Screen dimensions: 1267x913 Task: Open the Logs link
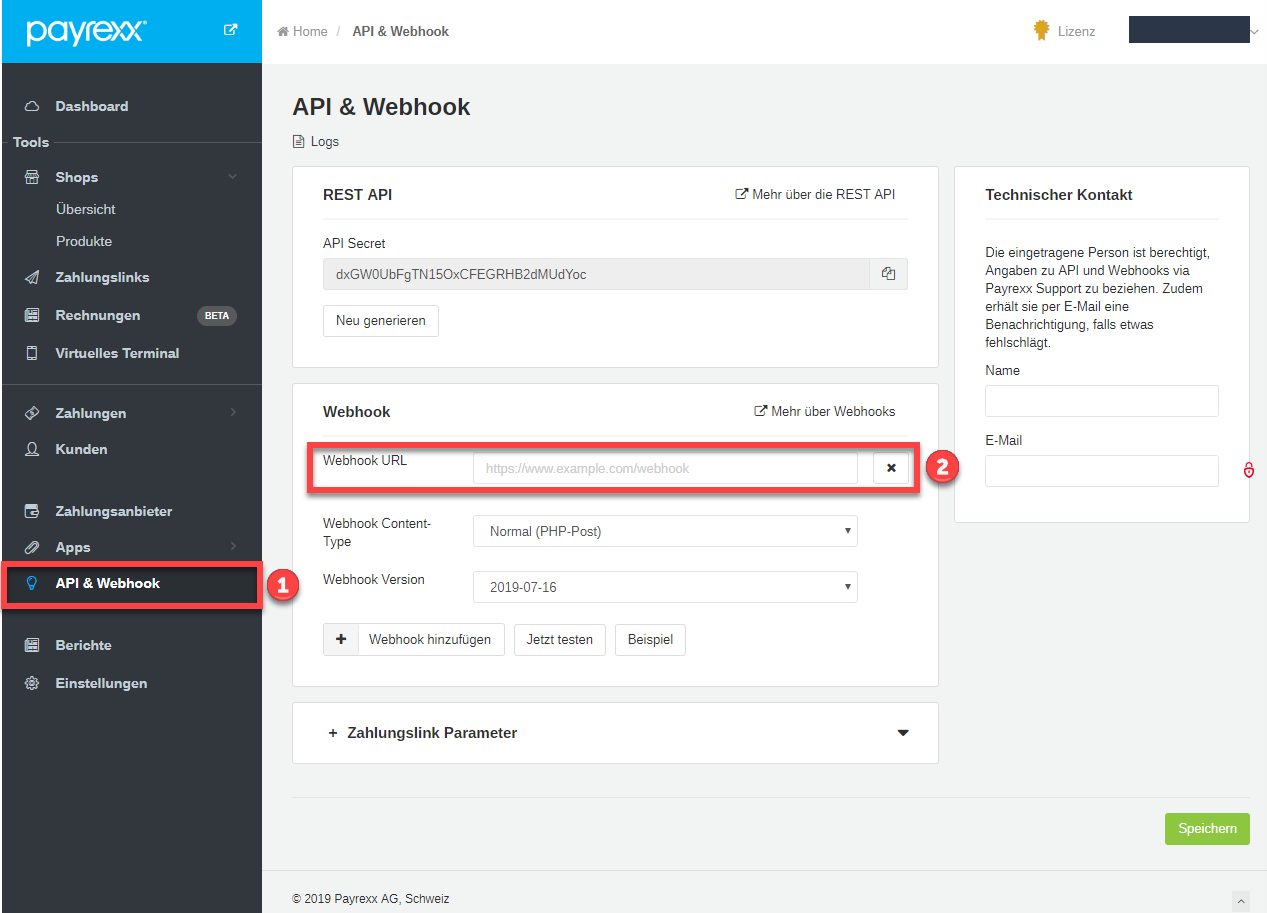(x=325, y=142)
